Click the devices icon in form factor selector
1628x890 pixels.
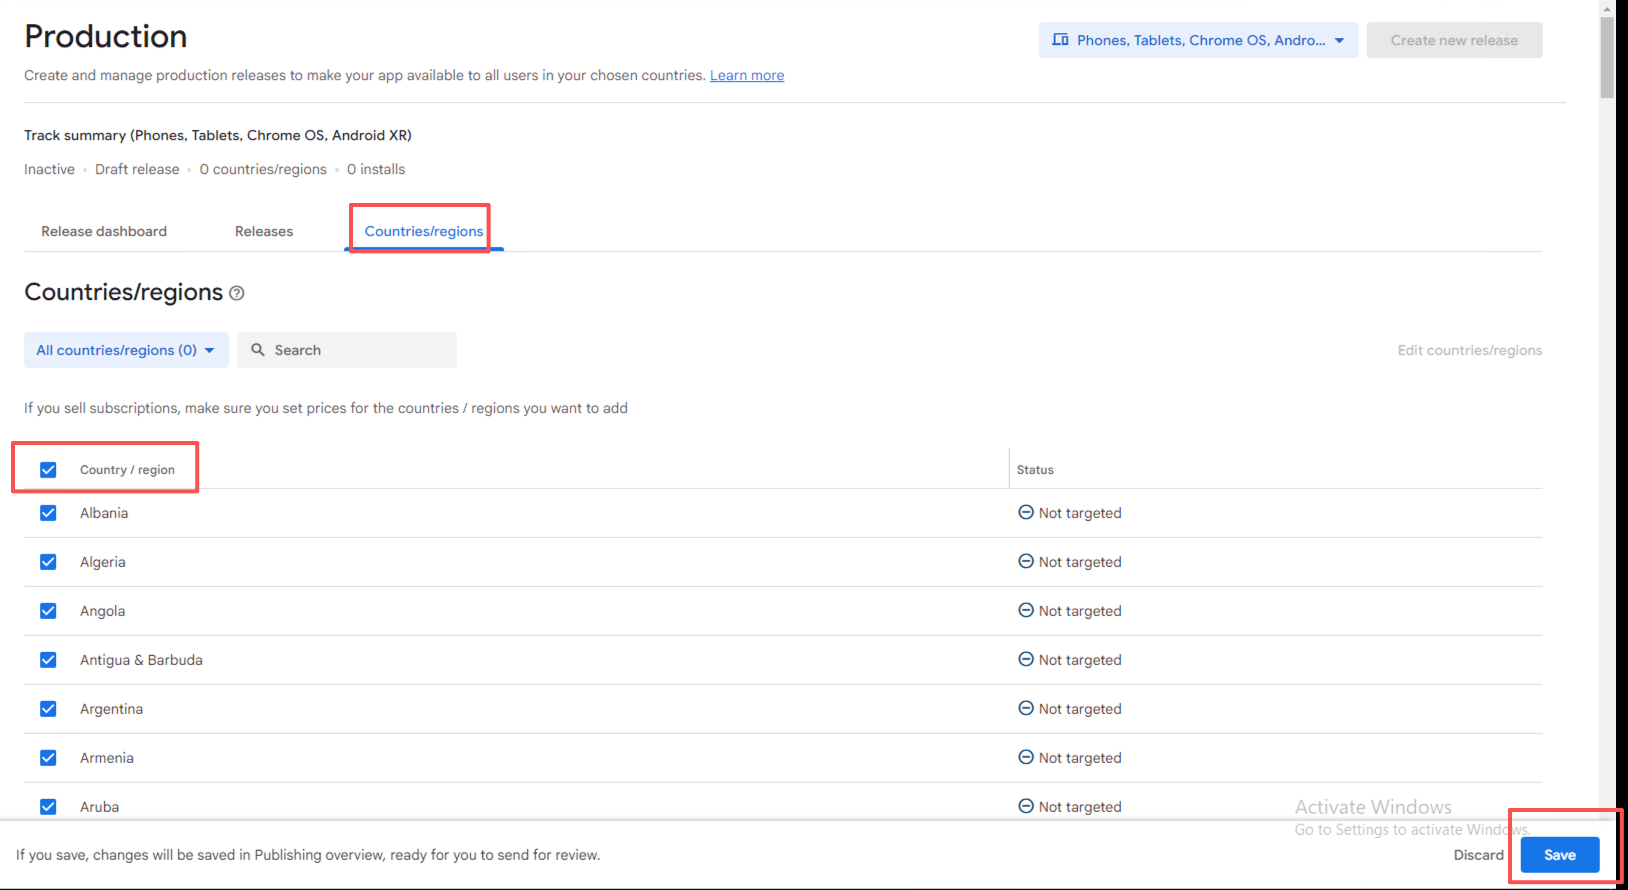coord(1060,40)
